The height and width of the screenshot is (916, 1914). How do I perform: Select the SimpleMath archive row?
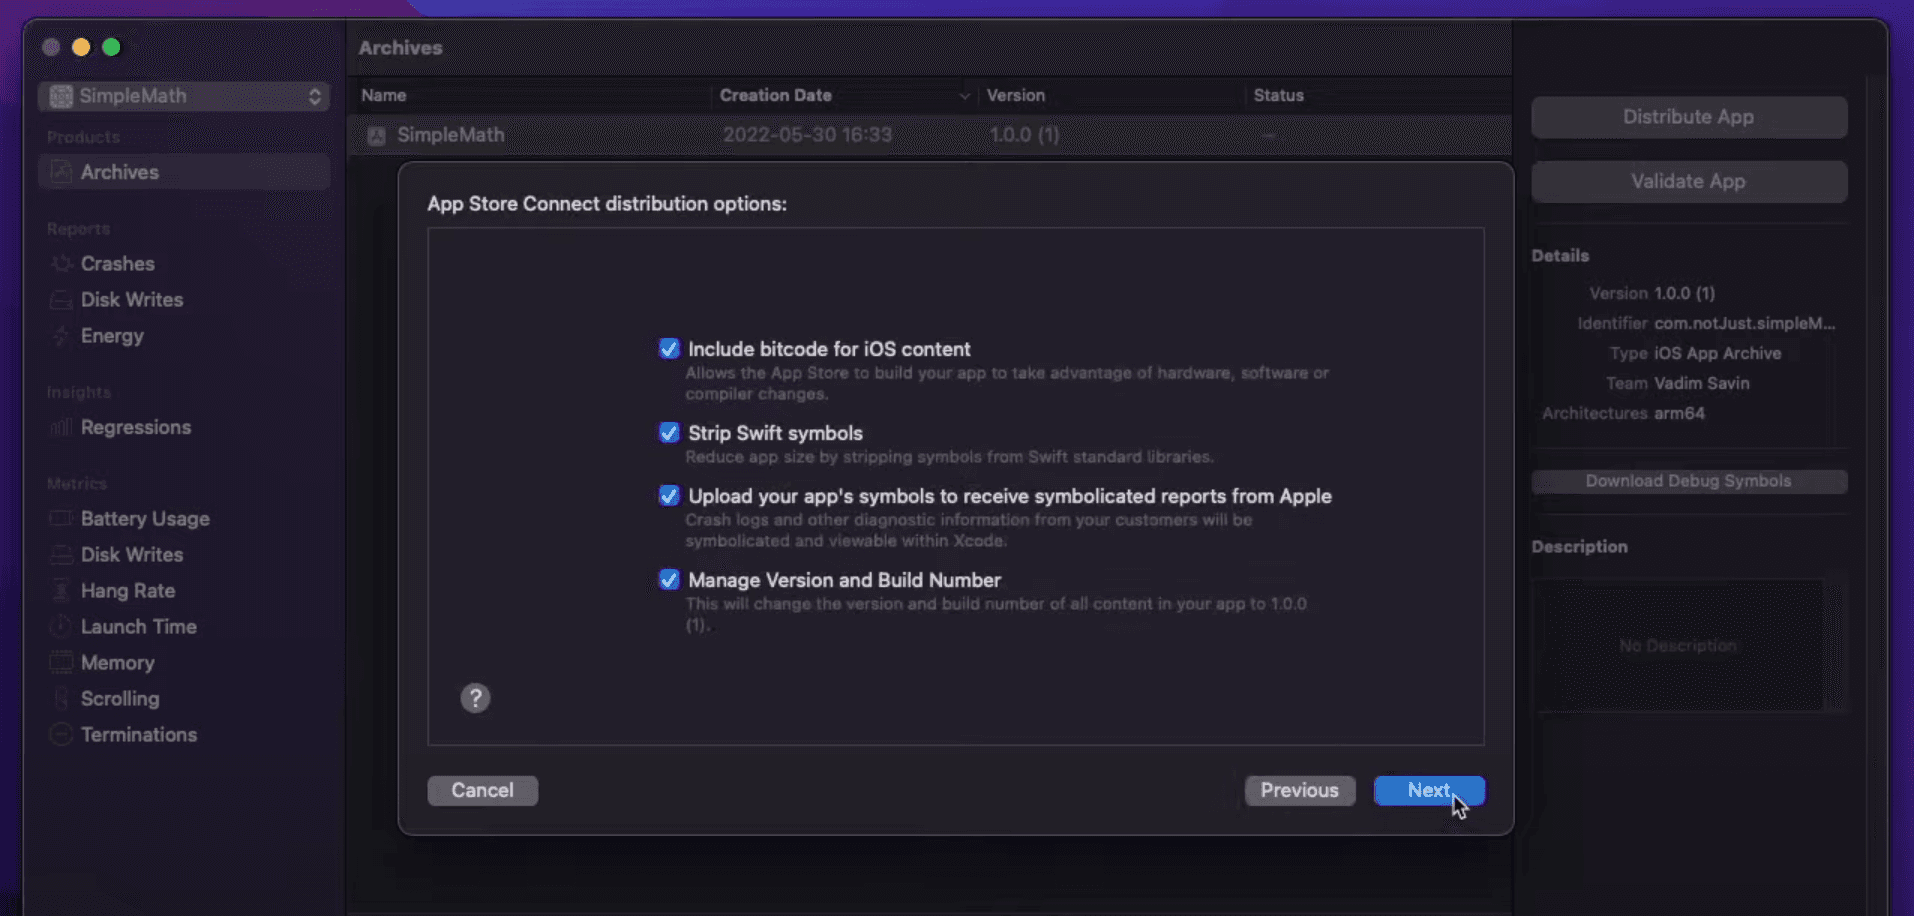tap(450, 135)
